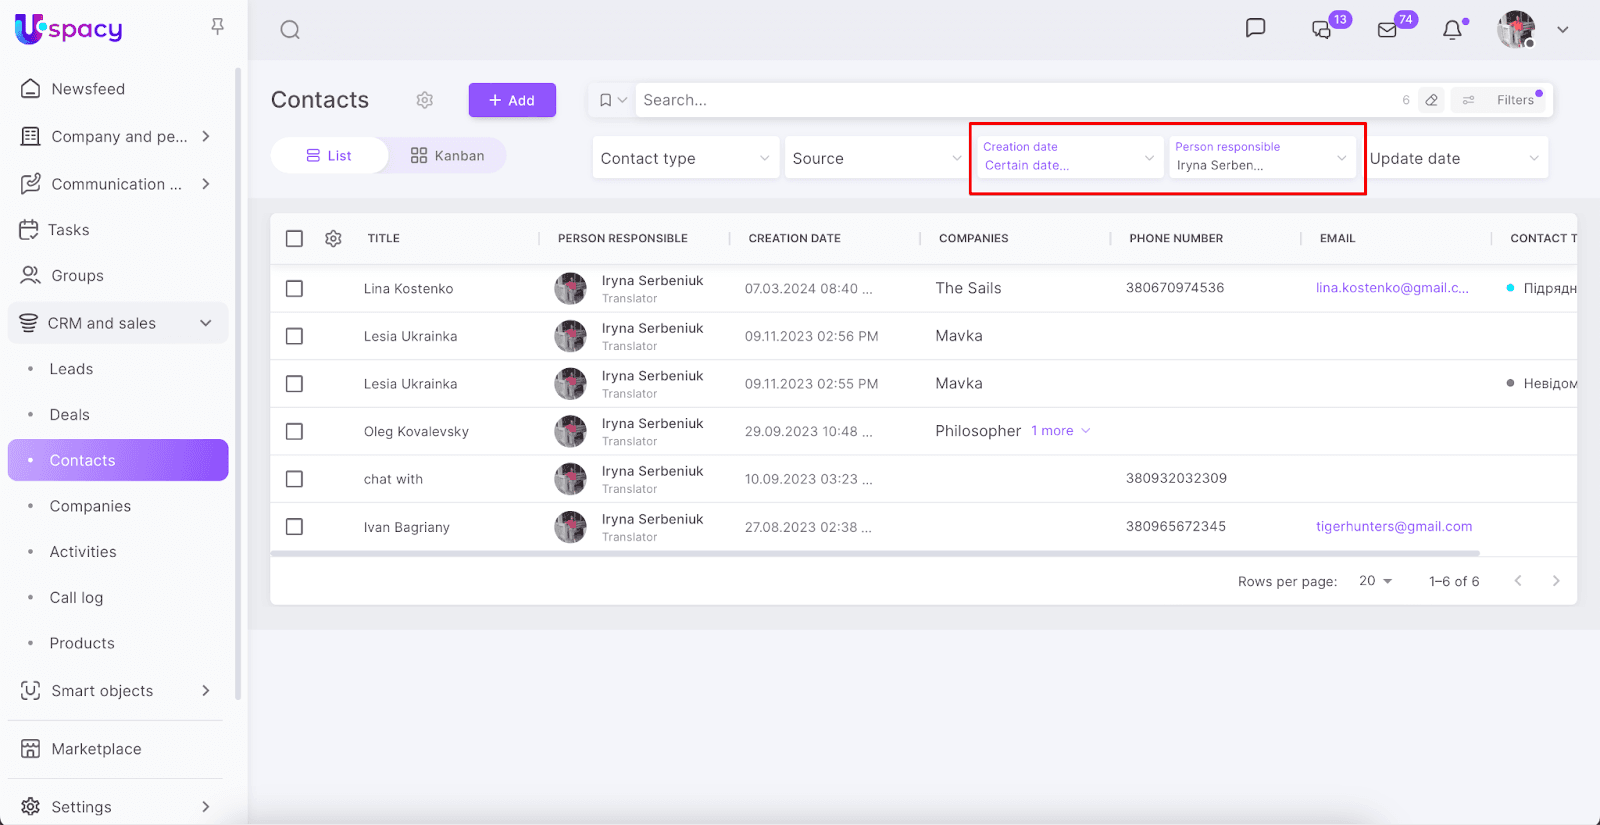Click into the contacts Search field
Image resolution: width=1600 pixels, height=825 pixels.
pyautogui.click(x=1010, y=100)
